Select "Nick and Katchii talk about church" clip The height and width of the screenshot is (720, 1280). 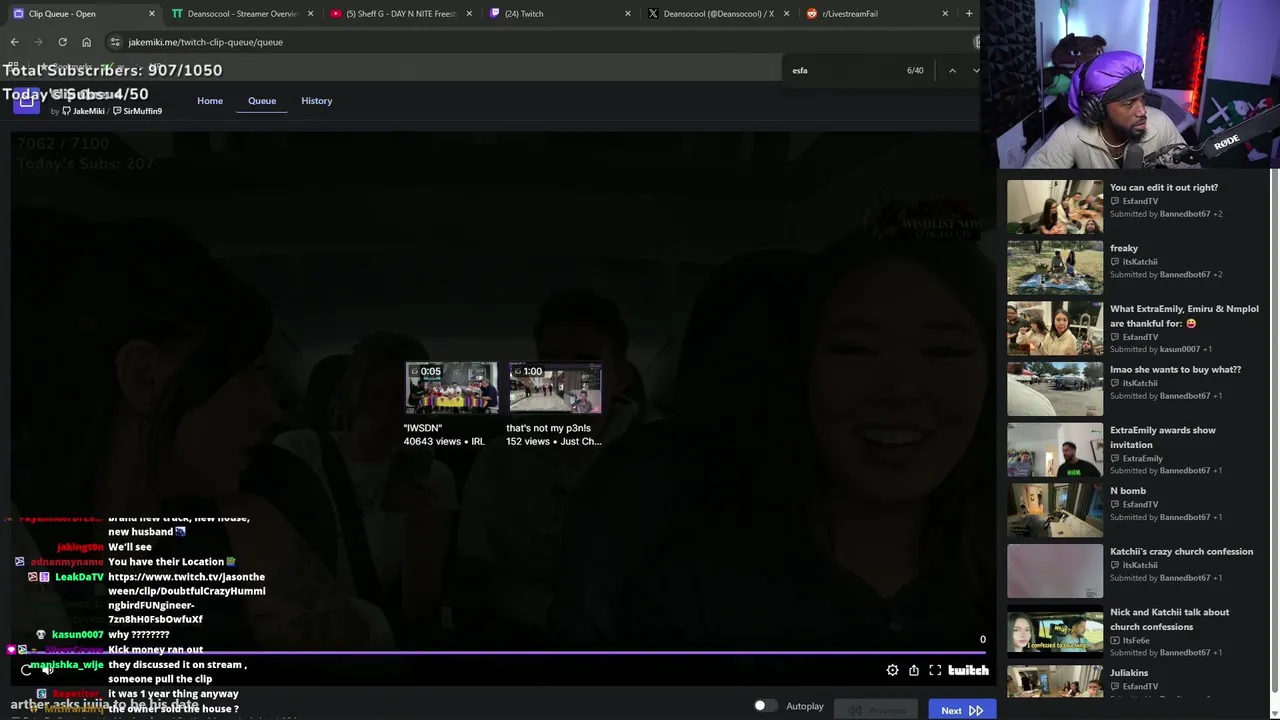[1135, 632]
